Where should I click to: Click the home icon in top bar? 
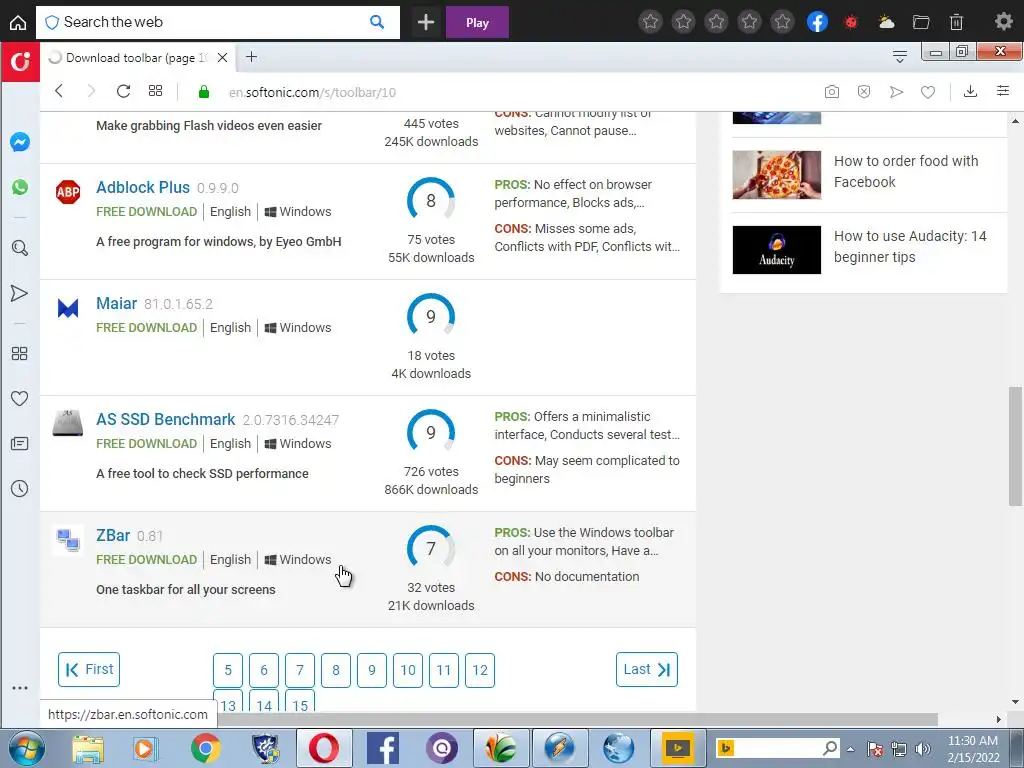tap(18, 22)
